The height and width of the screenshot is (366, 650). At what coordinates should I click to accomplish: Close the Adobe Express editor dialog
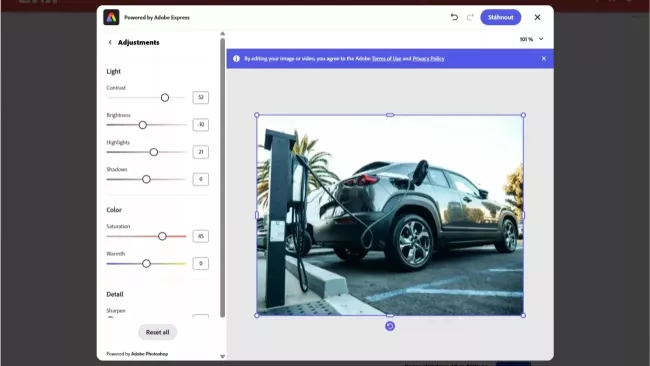[537, 17]
